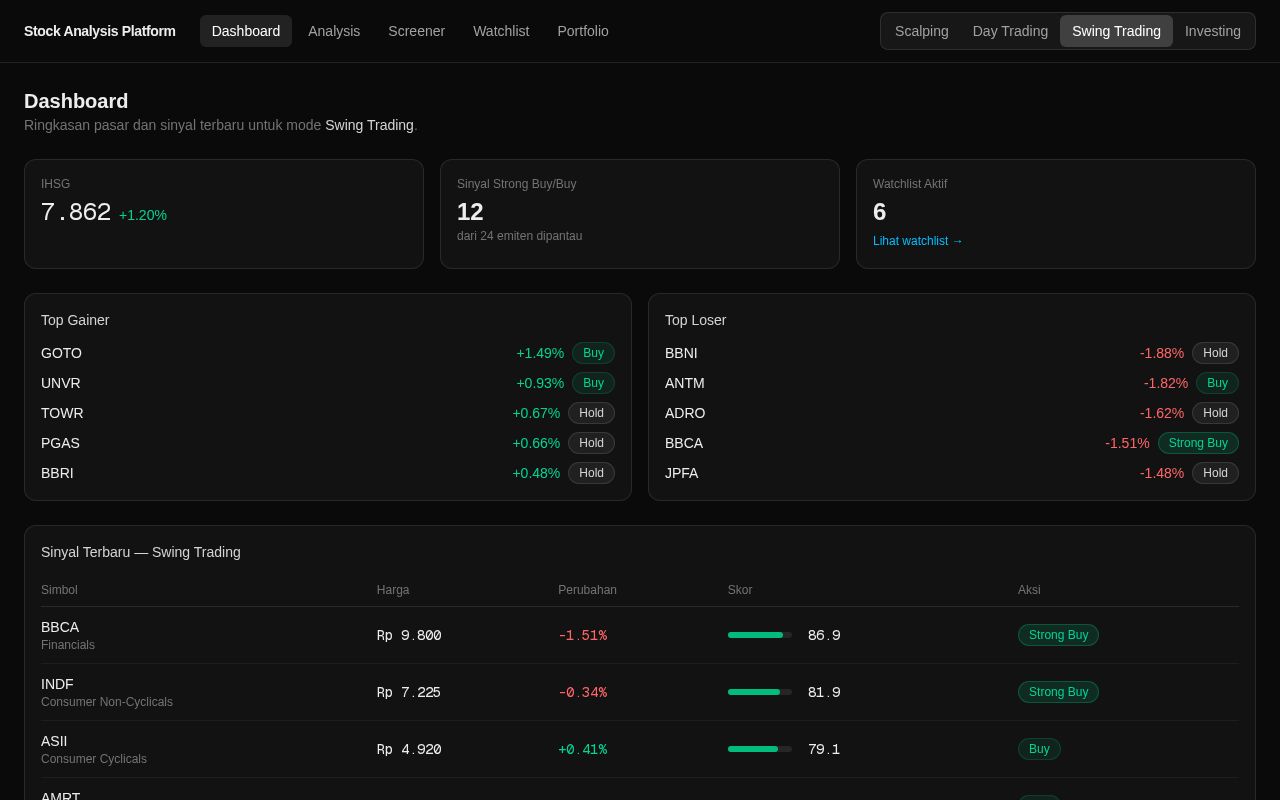Open the Portfolio page
The width and height of the screenshot is (1280, 800).
[x=583, y=31]
